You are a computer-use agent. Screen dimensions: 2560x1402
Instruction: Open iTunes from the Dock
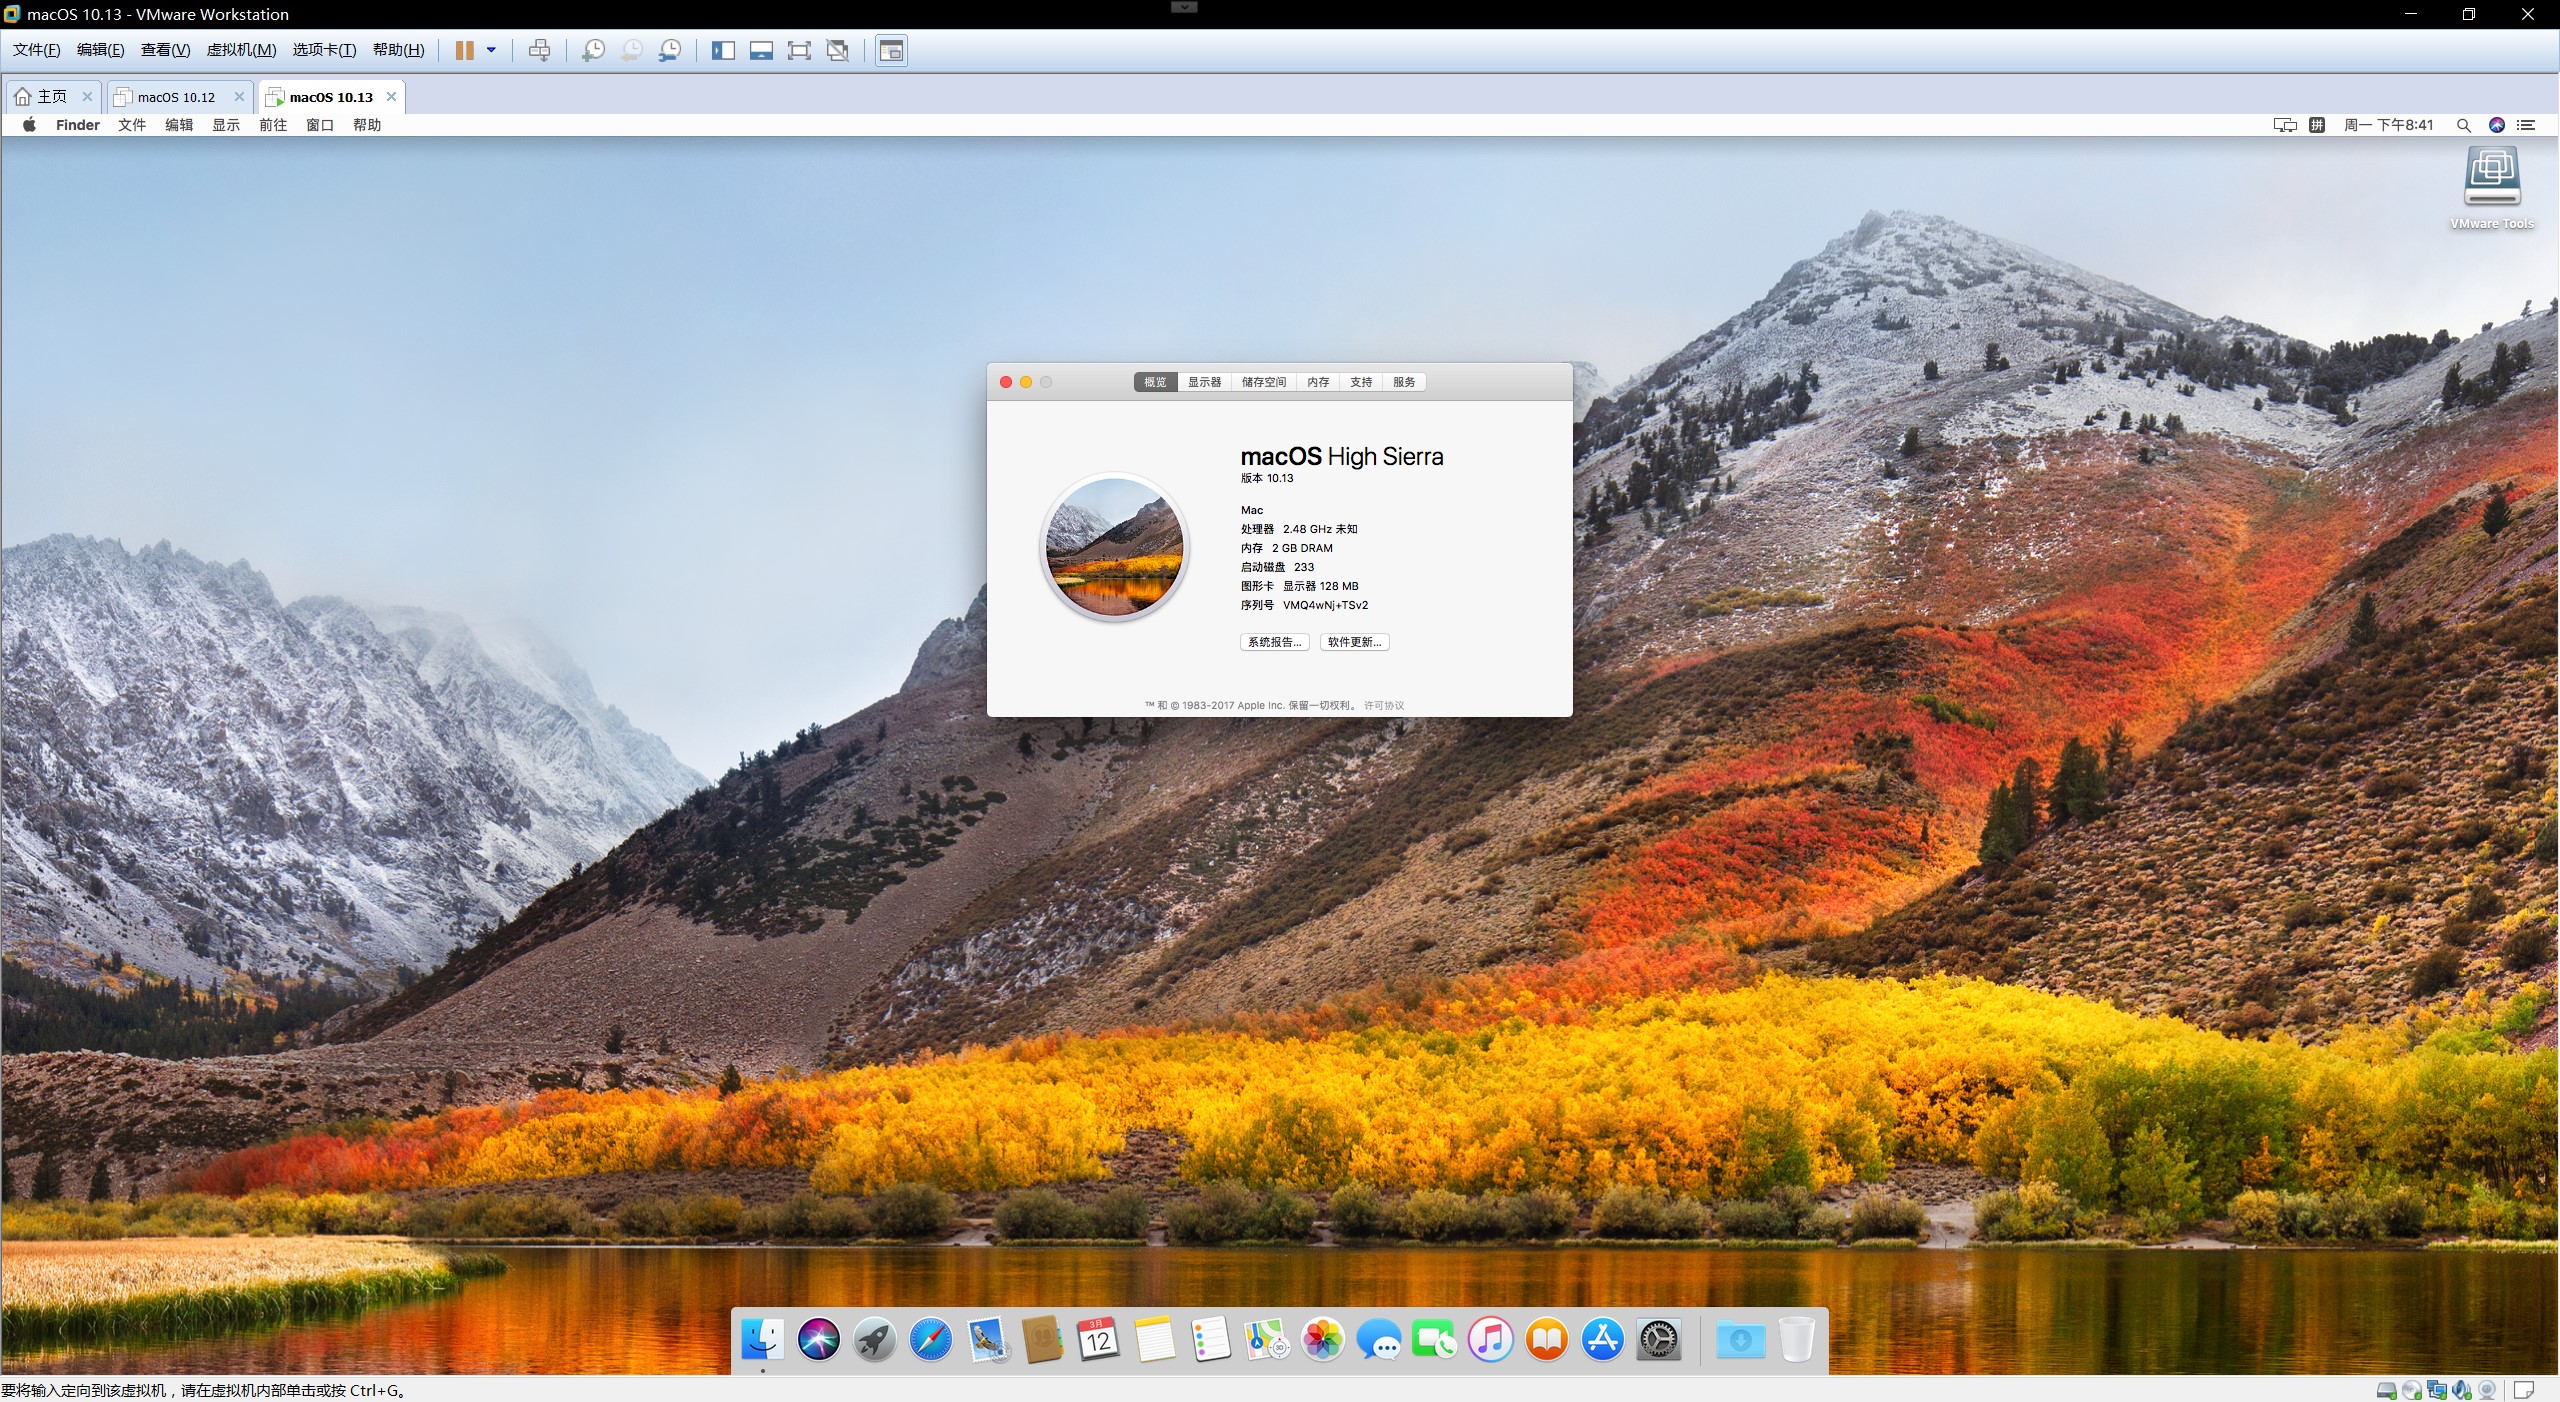[1491, 1339]
